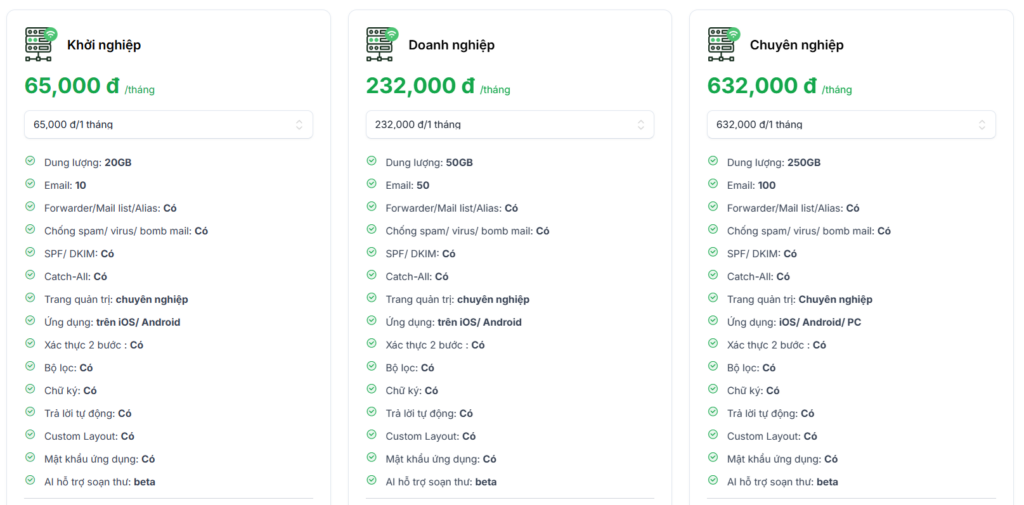Screen dimensions: 1024x505
Task: Click the checkmark icon beside Dung lượng 250GB
Action: tap(713, 161)
